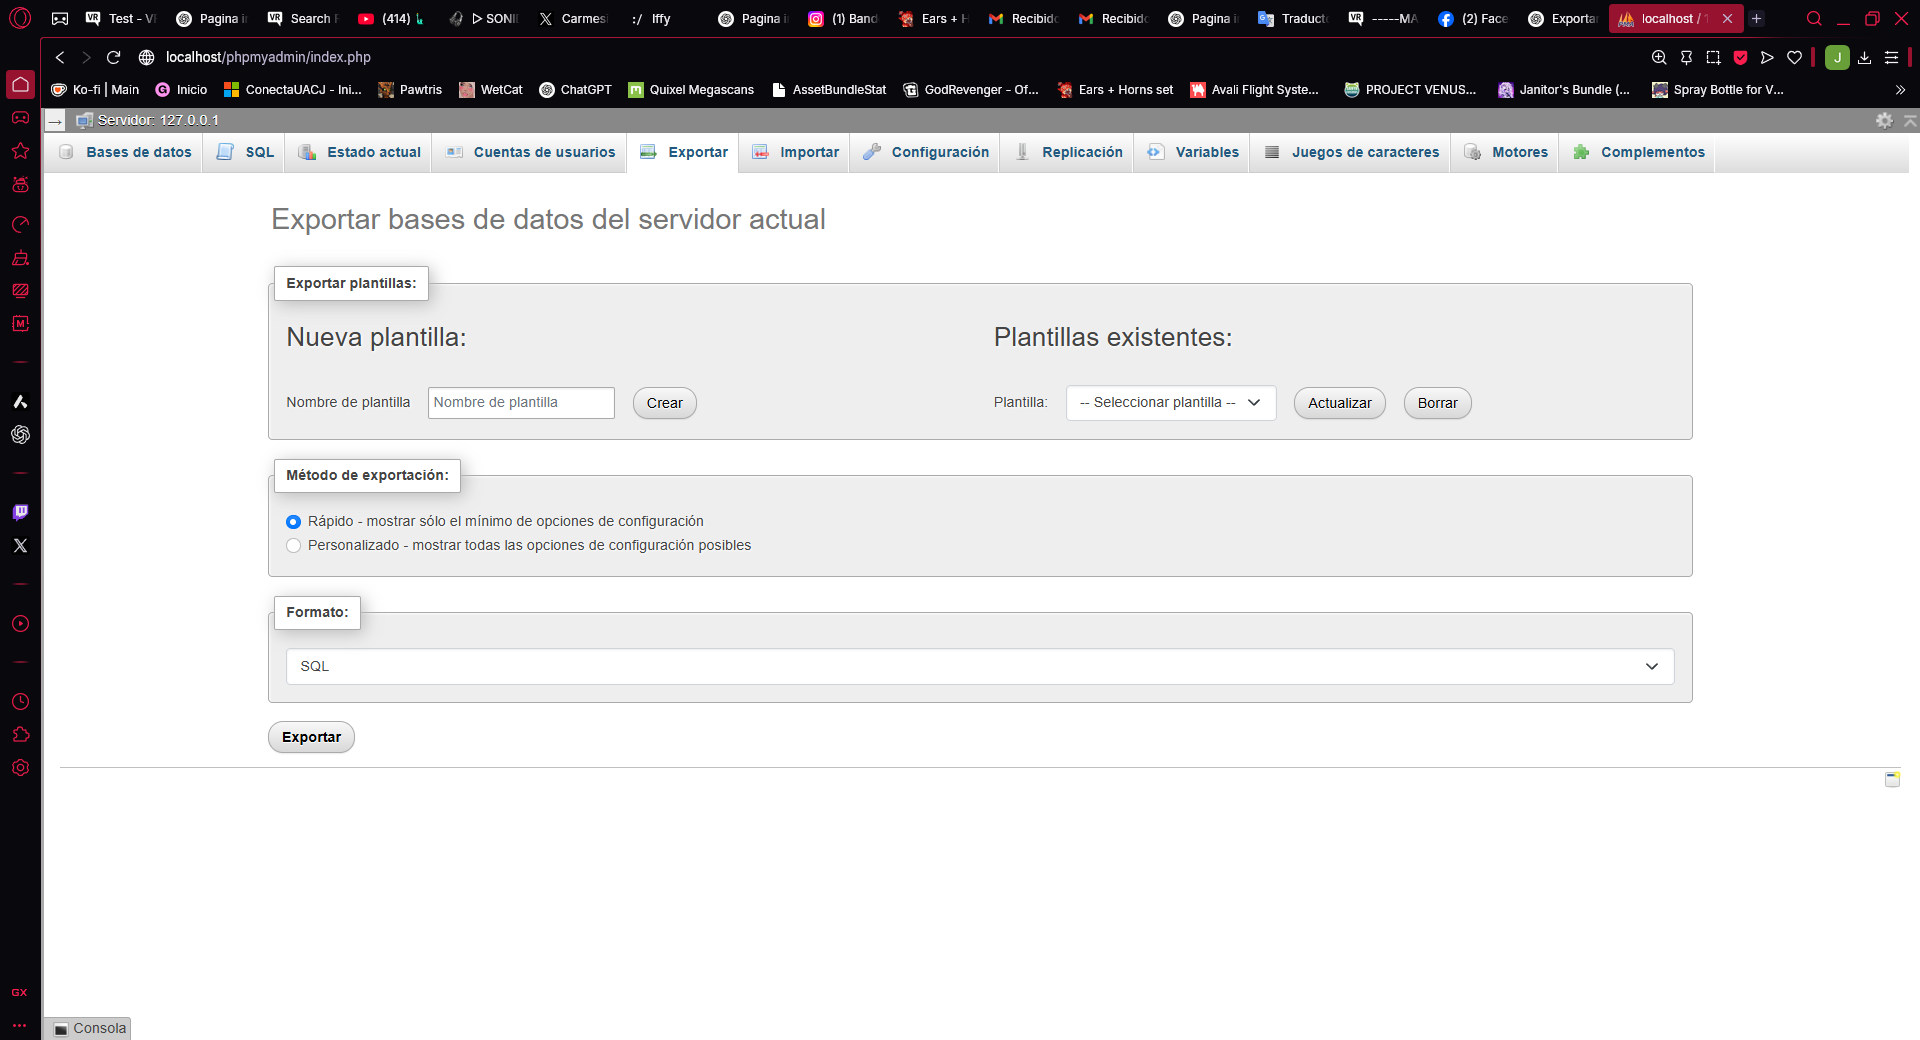Viewport: 1920px width, 1040px height.
Task: Open the Bases de datos tab
Action: (x=126, y=152)
